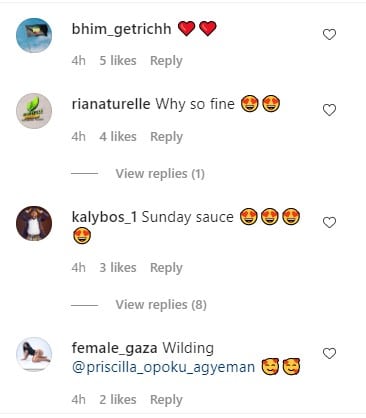This screenshot has width=366, height=418.
Task: Open kalybos_1's profile avatar
Action: [x=34, y=223]
